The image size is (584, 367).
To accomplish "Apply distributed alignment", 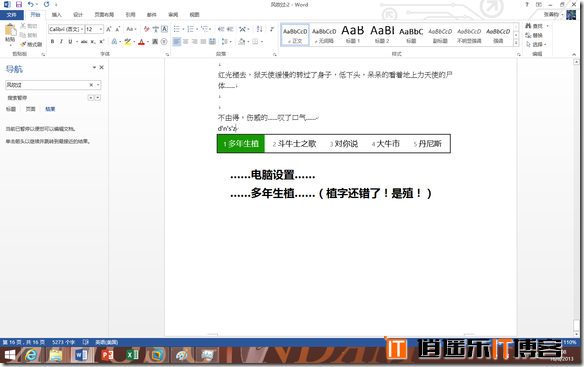I will click(x=212, y=42).
